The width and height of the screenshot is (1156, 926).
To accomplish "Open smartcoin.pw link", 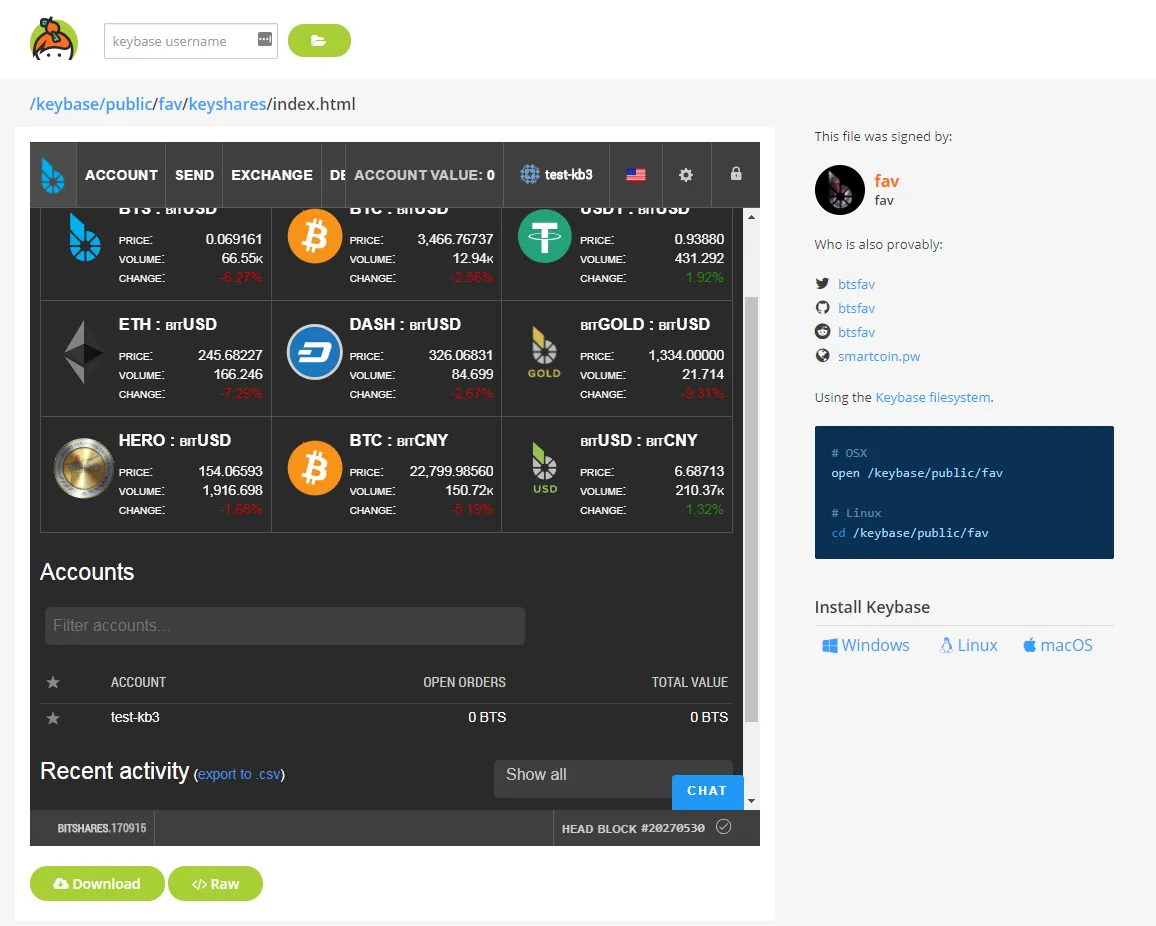I will [879, 356].
